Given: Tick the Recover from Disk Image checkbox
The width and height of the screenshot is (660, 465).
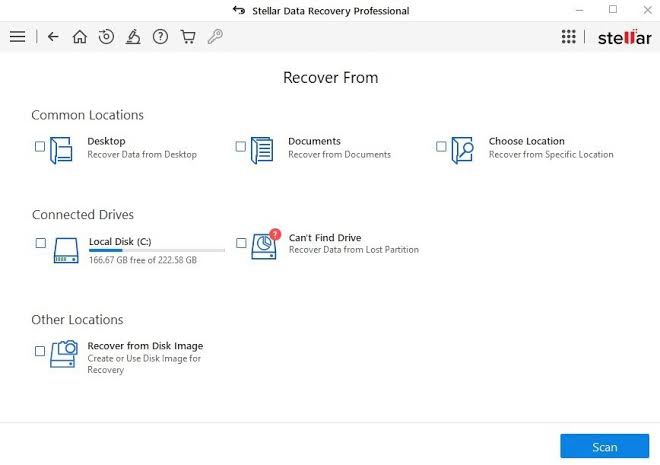Looking at the screenshot, I should point(40,351).
